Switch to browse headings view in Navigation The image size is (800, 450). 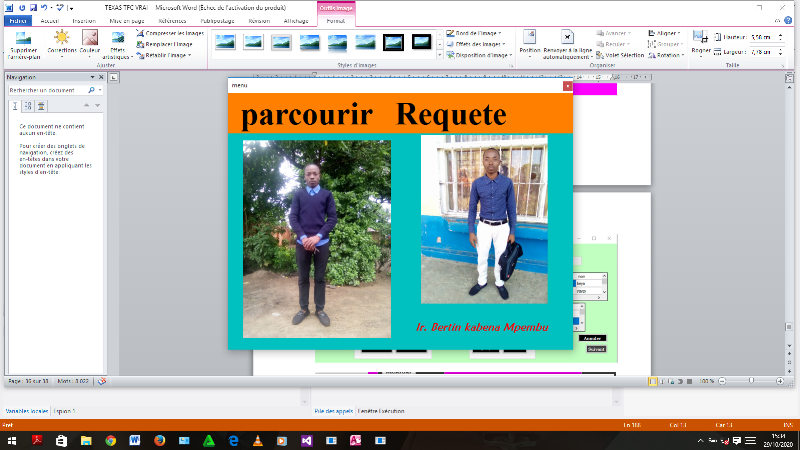15,105
